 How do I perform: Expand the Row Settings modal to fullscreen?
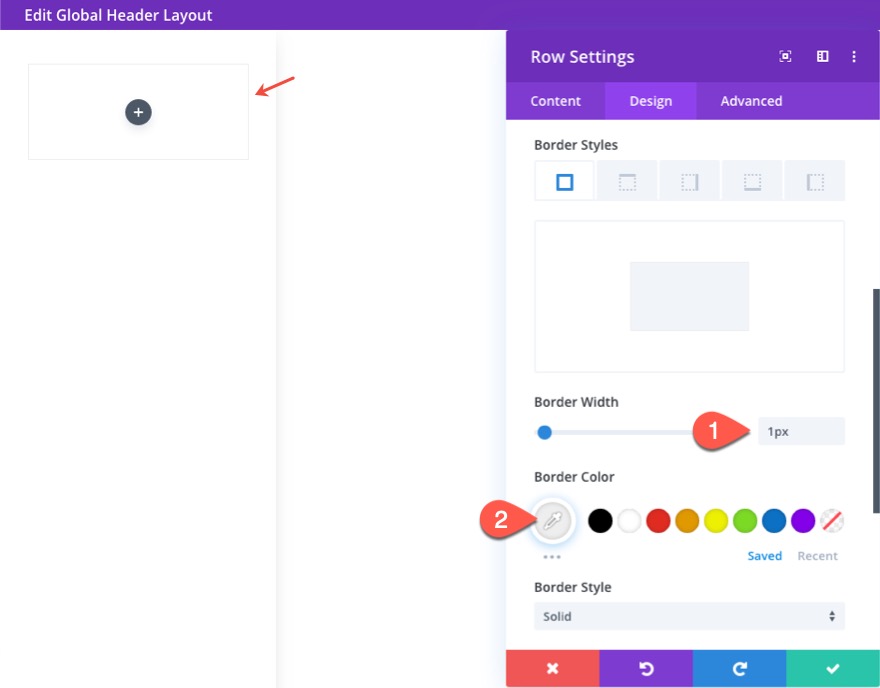coord(785,56)
